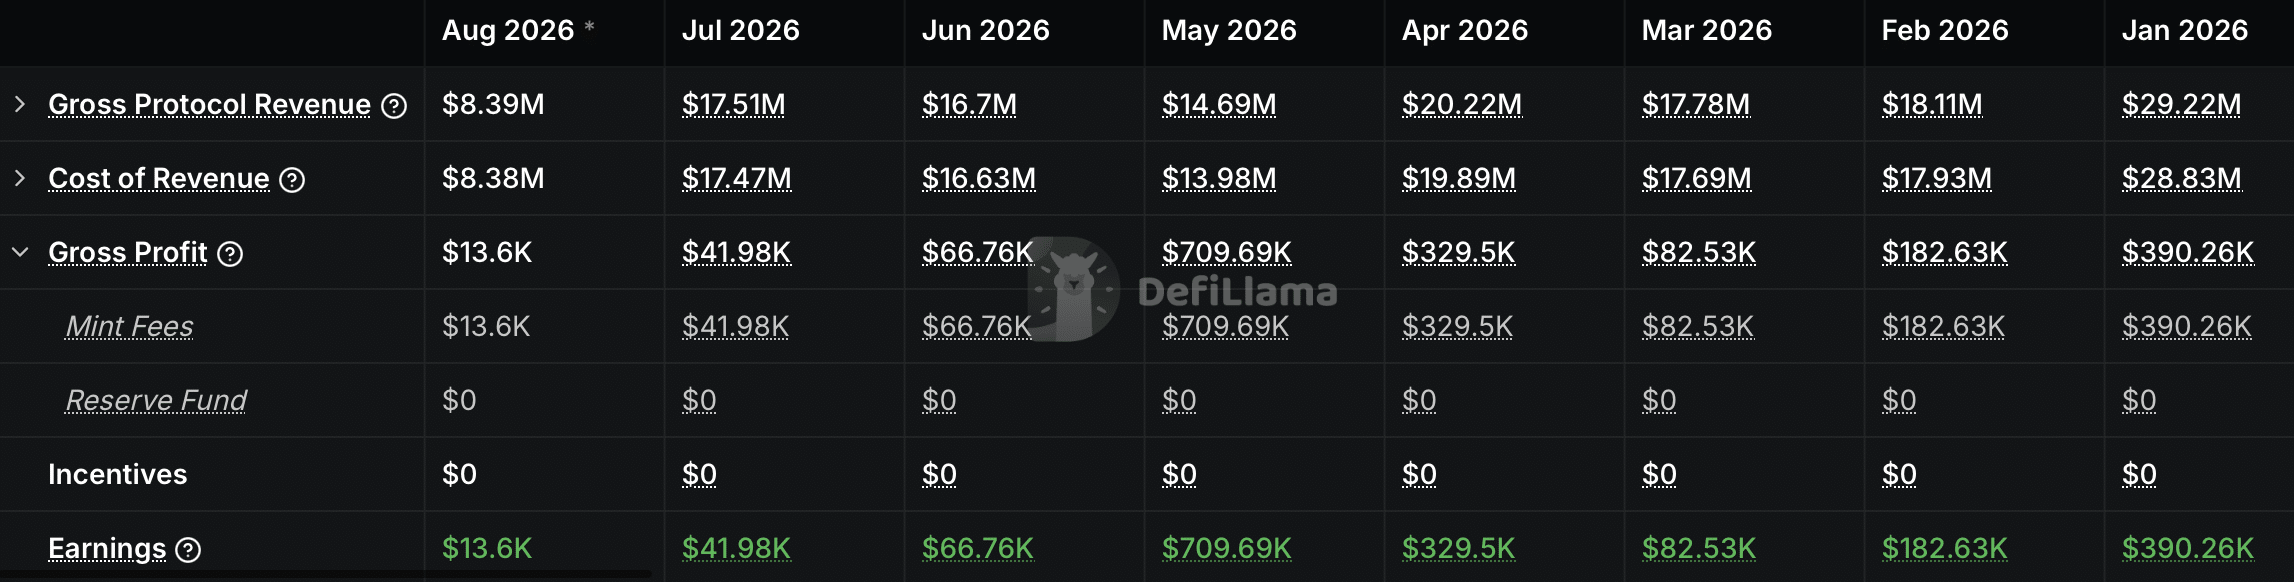
Task: Click Feb 2026 Mint Fees $182.63K
Action: click(1943, 326)
